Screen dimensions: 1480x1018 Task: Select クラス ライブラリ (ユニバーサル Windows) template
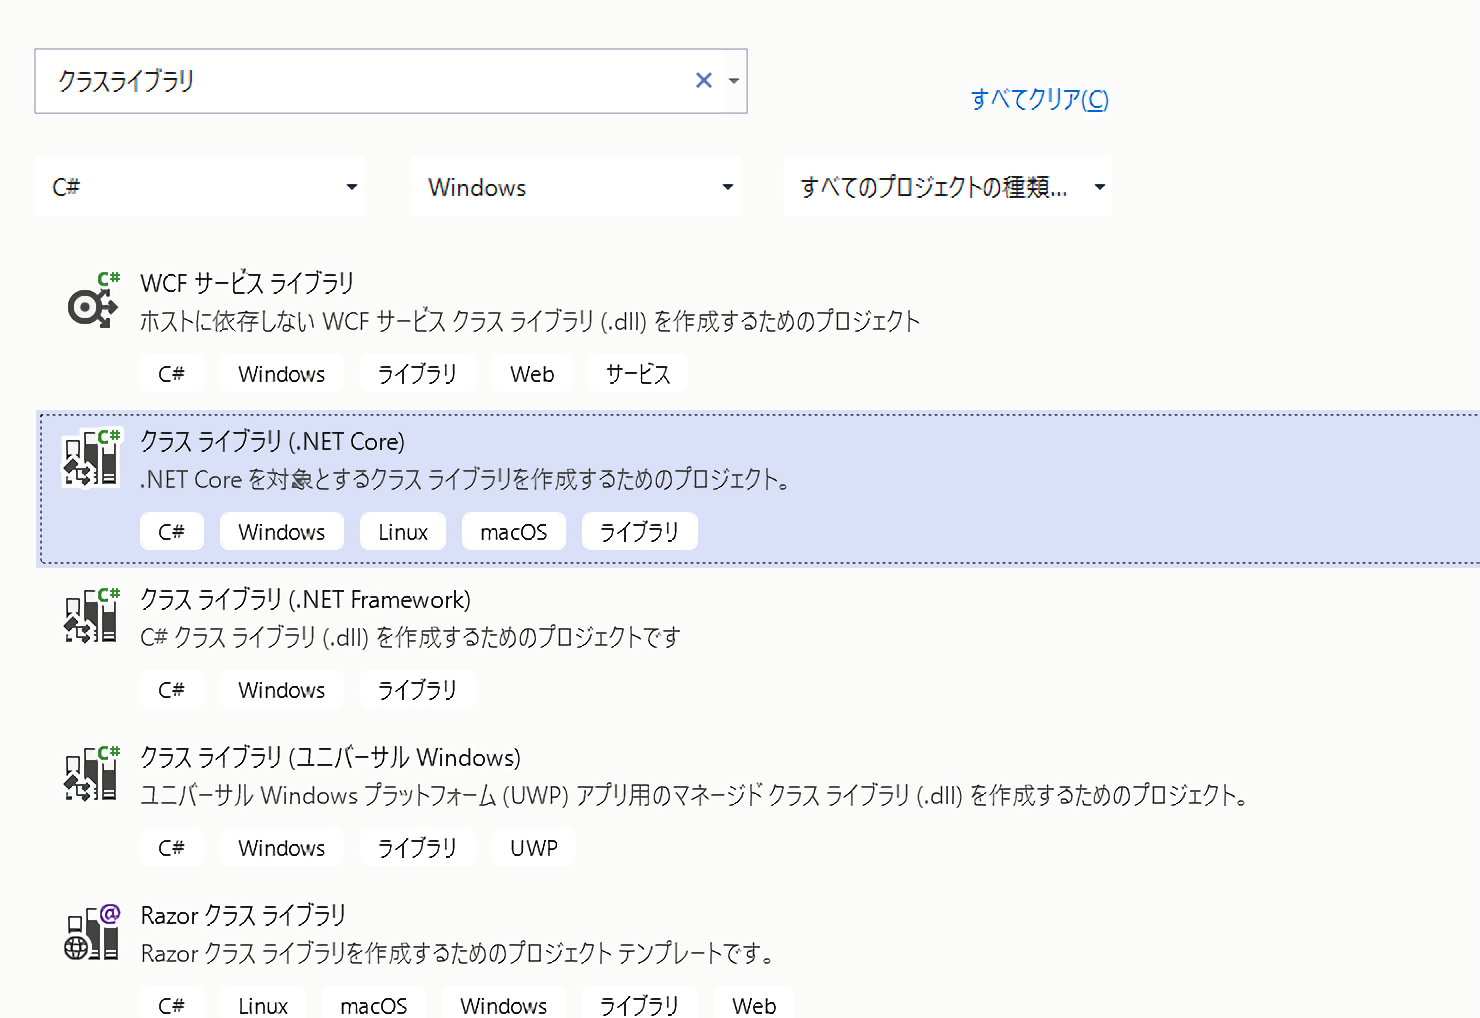coord(330,758)
